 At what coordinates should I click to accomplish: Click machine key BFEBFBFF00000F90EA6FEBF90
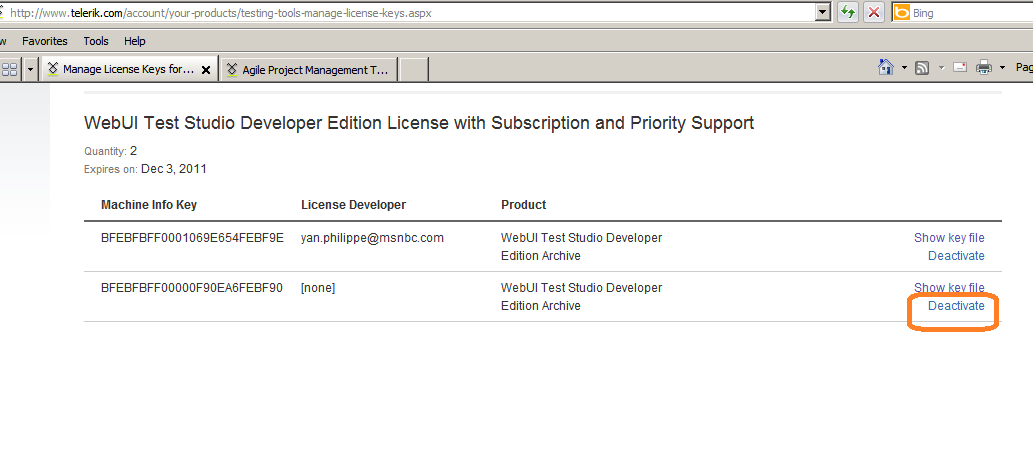(192, 288)
